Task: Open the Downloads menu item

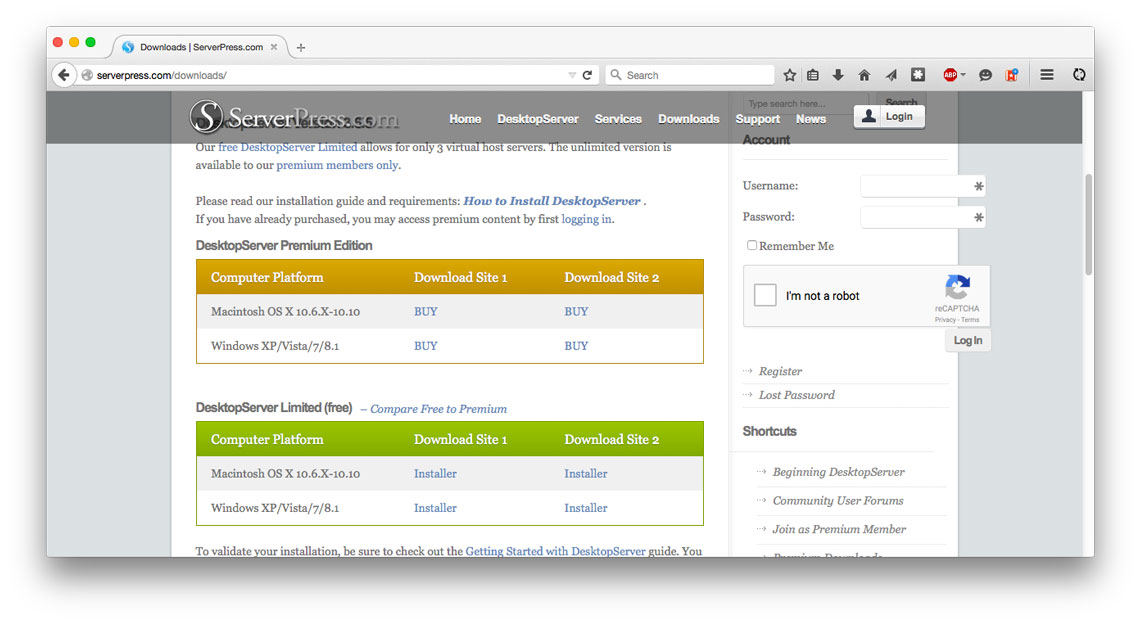Action: 689,118
